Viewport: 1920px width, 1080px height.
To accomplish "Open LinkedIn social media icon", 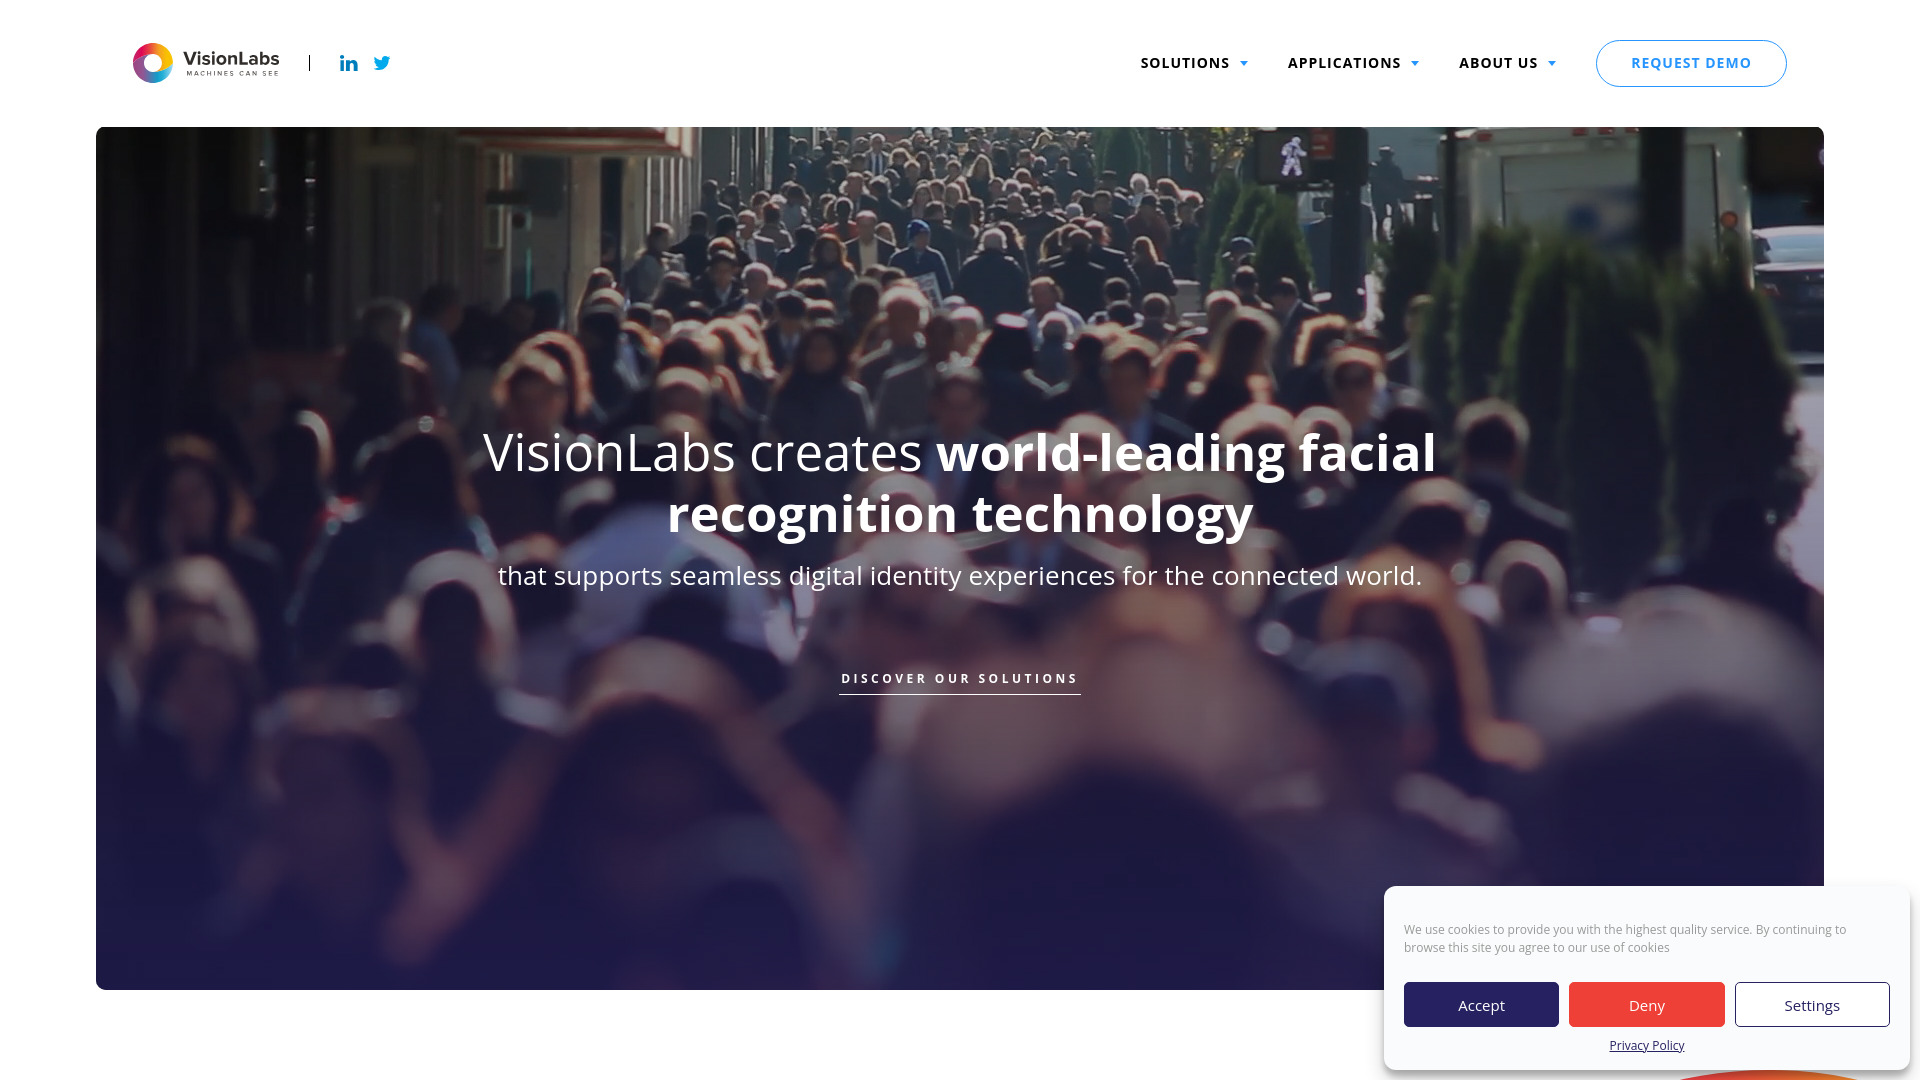I will (x=348, y=63).
